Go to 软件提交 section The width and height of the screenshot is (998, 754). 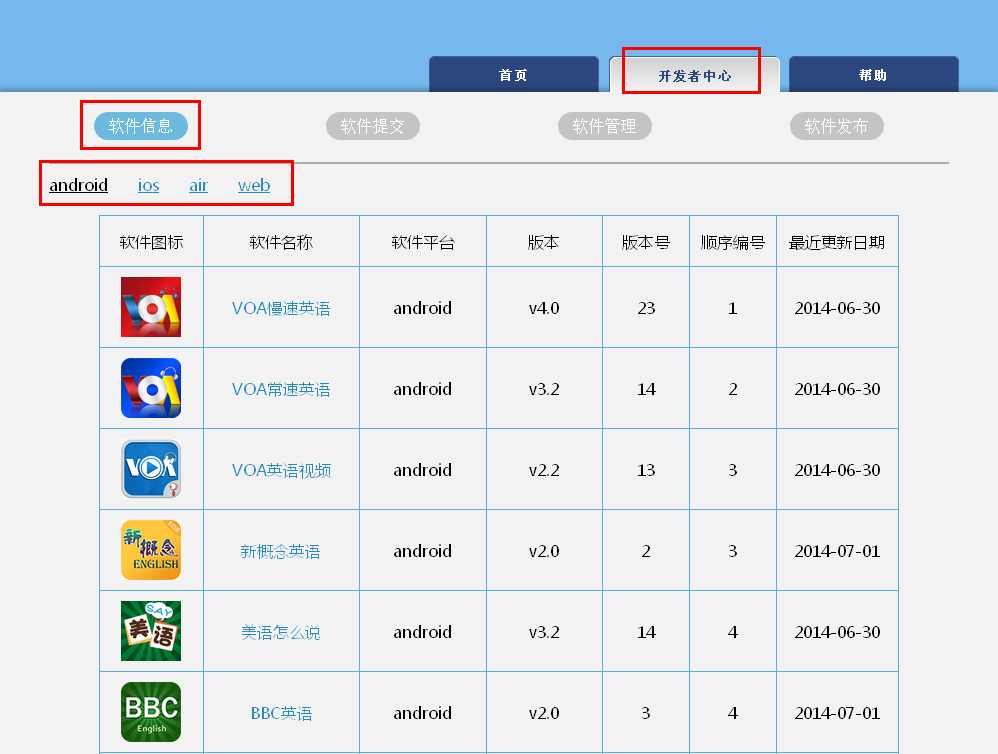pos(372,126)
